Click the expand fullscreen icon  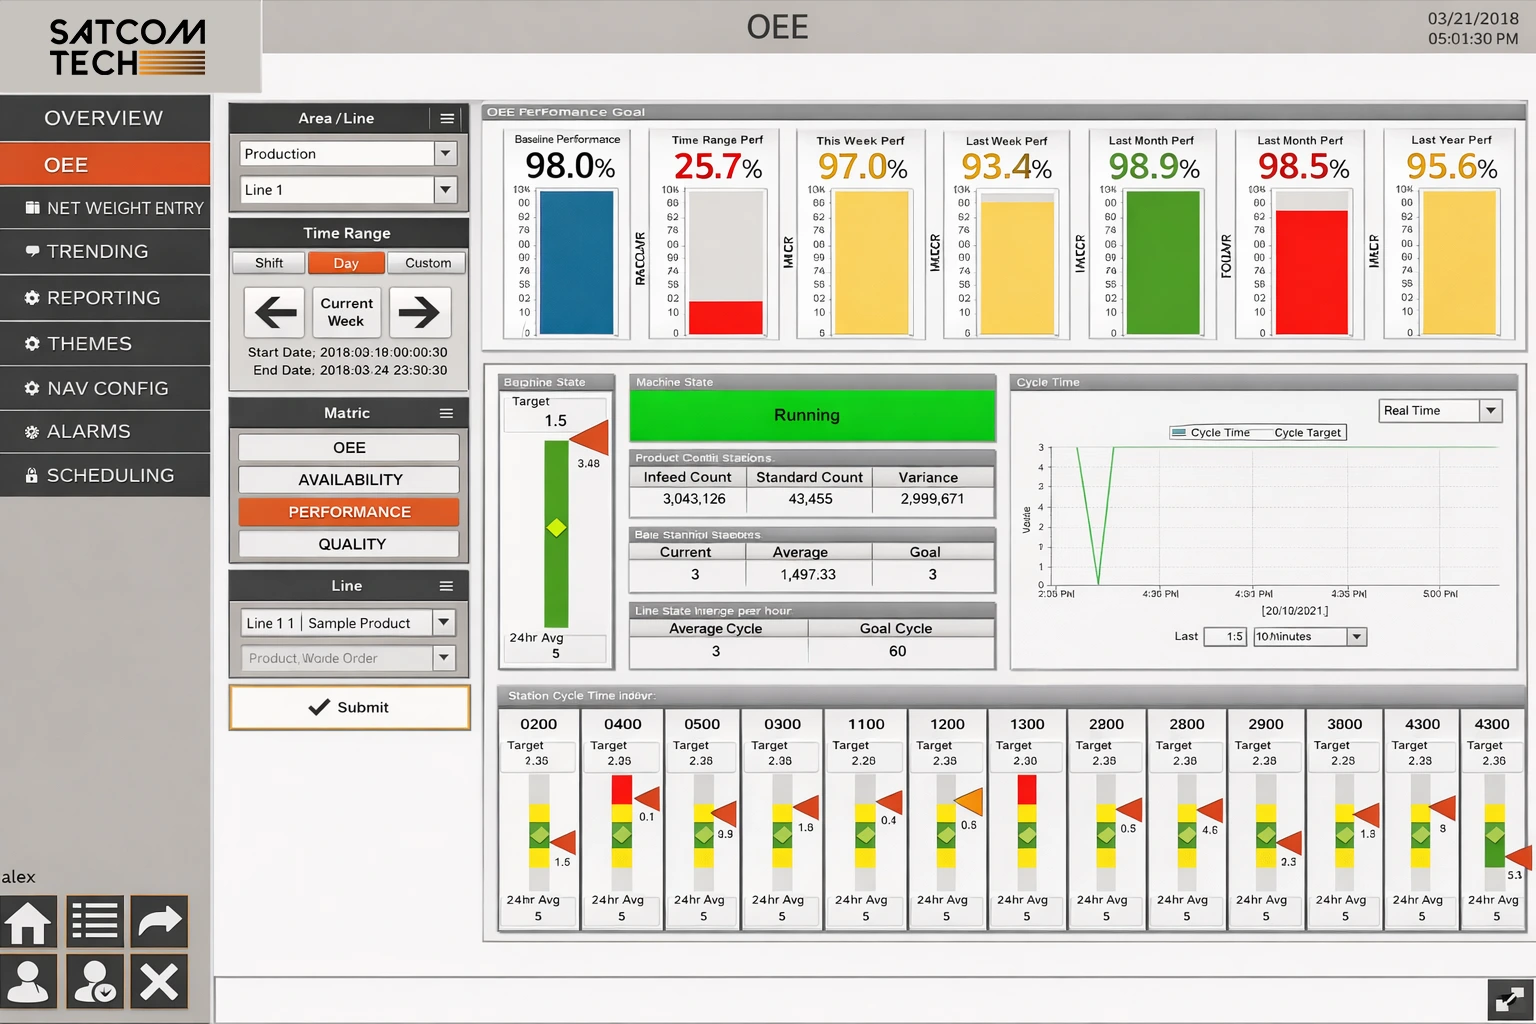(1509, 999)
